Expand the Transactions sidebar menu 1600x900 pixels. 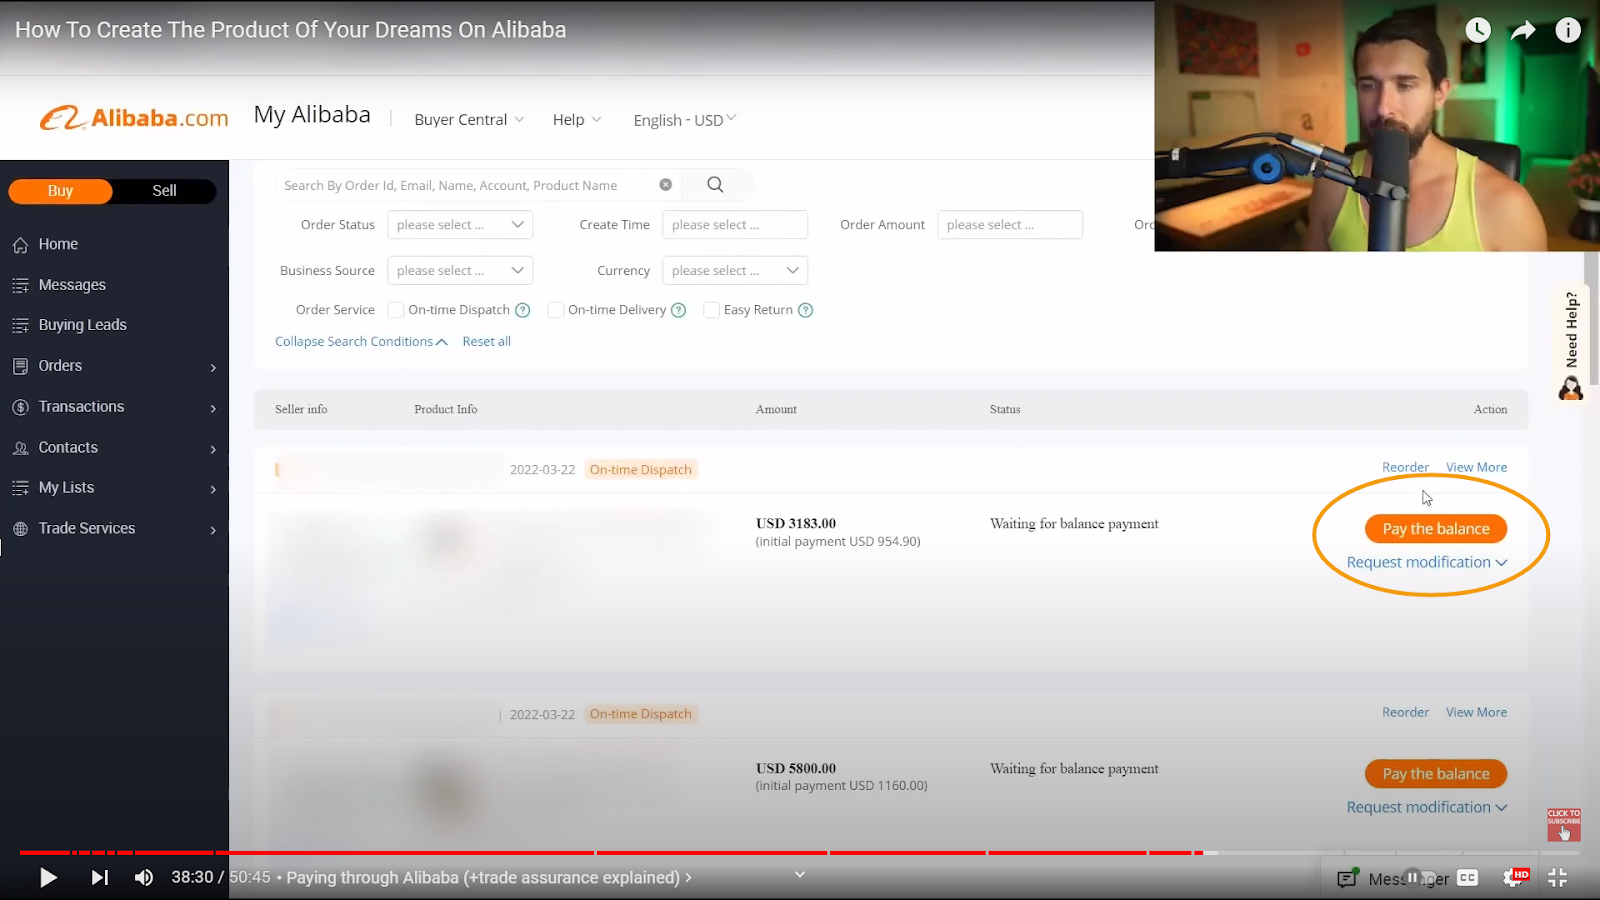pyautogui.click(x=114, y=407)
